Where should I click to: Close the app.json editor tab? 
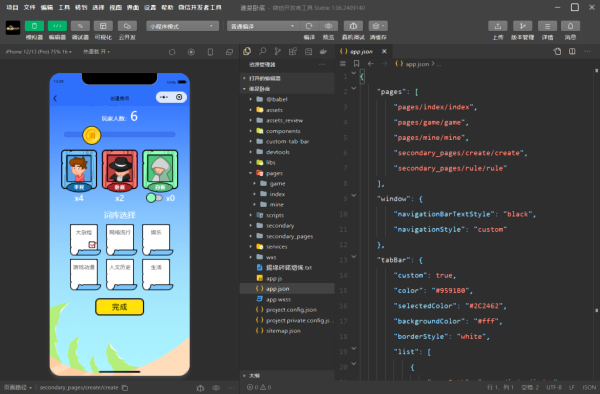tap(384, 51)
